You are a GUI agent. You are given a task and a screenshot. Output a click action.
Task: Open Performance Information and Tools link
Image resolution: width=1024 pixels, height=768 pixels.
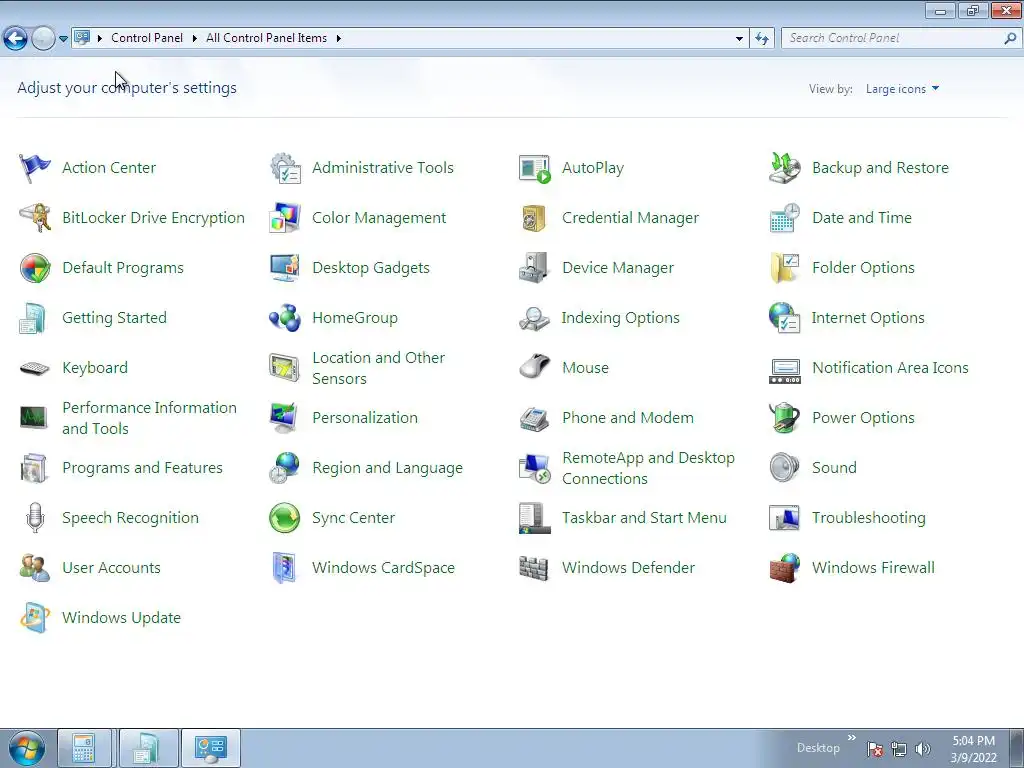coord(150,418)
